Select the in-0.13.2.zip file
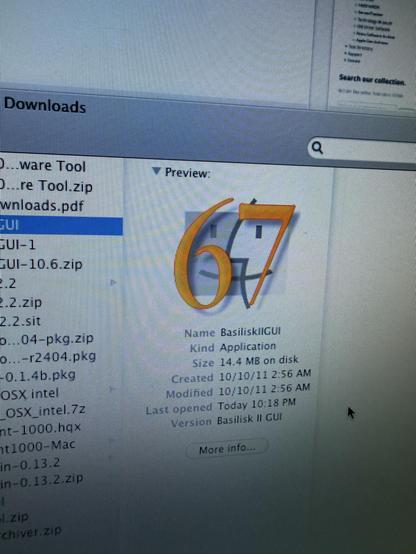 [x=42, y=480]
